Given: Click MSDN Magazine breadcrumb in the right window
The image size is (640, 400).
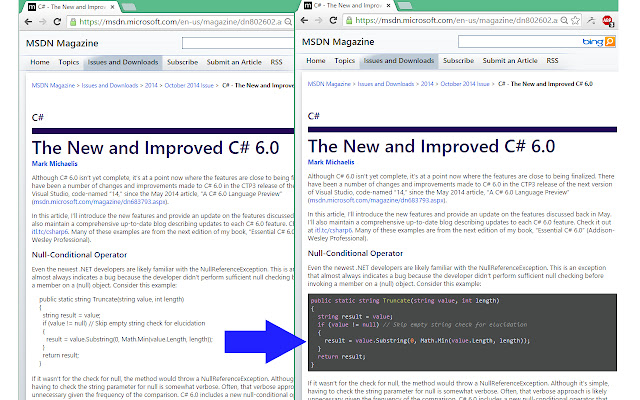Looking at the screenshot, I should 329,84.
